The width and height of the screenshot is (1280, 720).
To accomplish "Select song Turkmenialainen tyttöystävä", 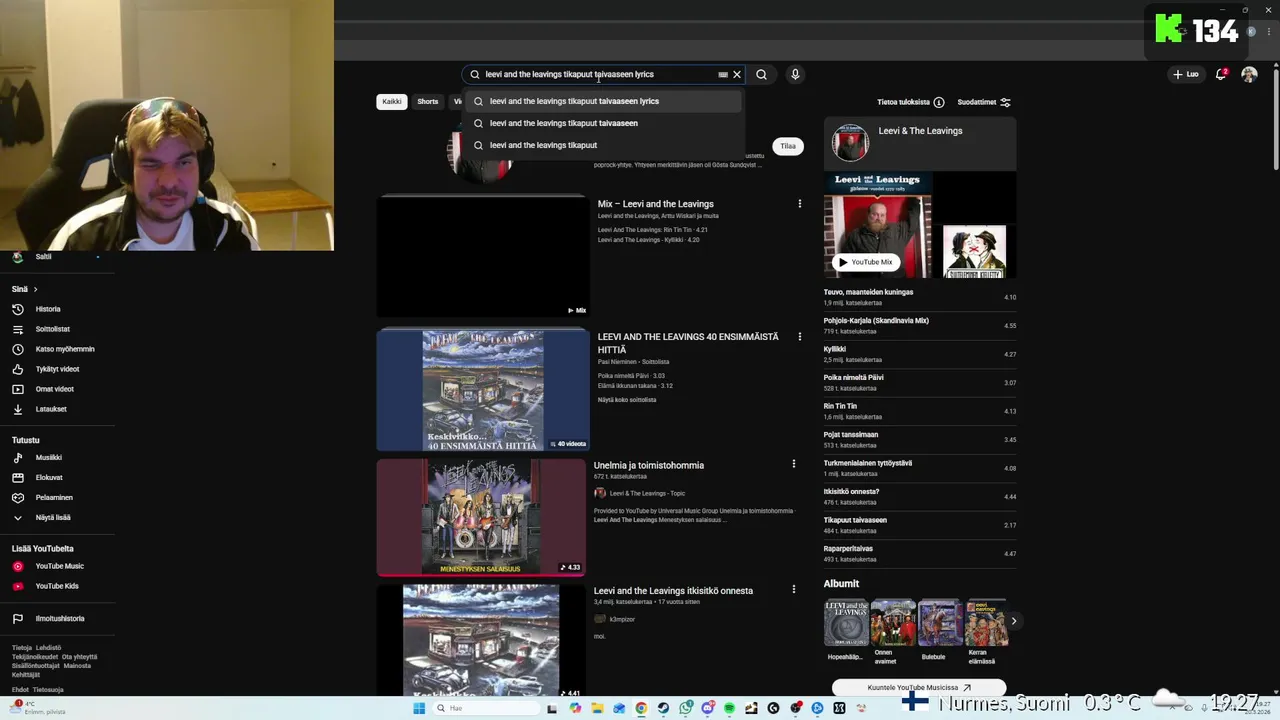I will (919, 468).
